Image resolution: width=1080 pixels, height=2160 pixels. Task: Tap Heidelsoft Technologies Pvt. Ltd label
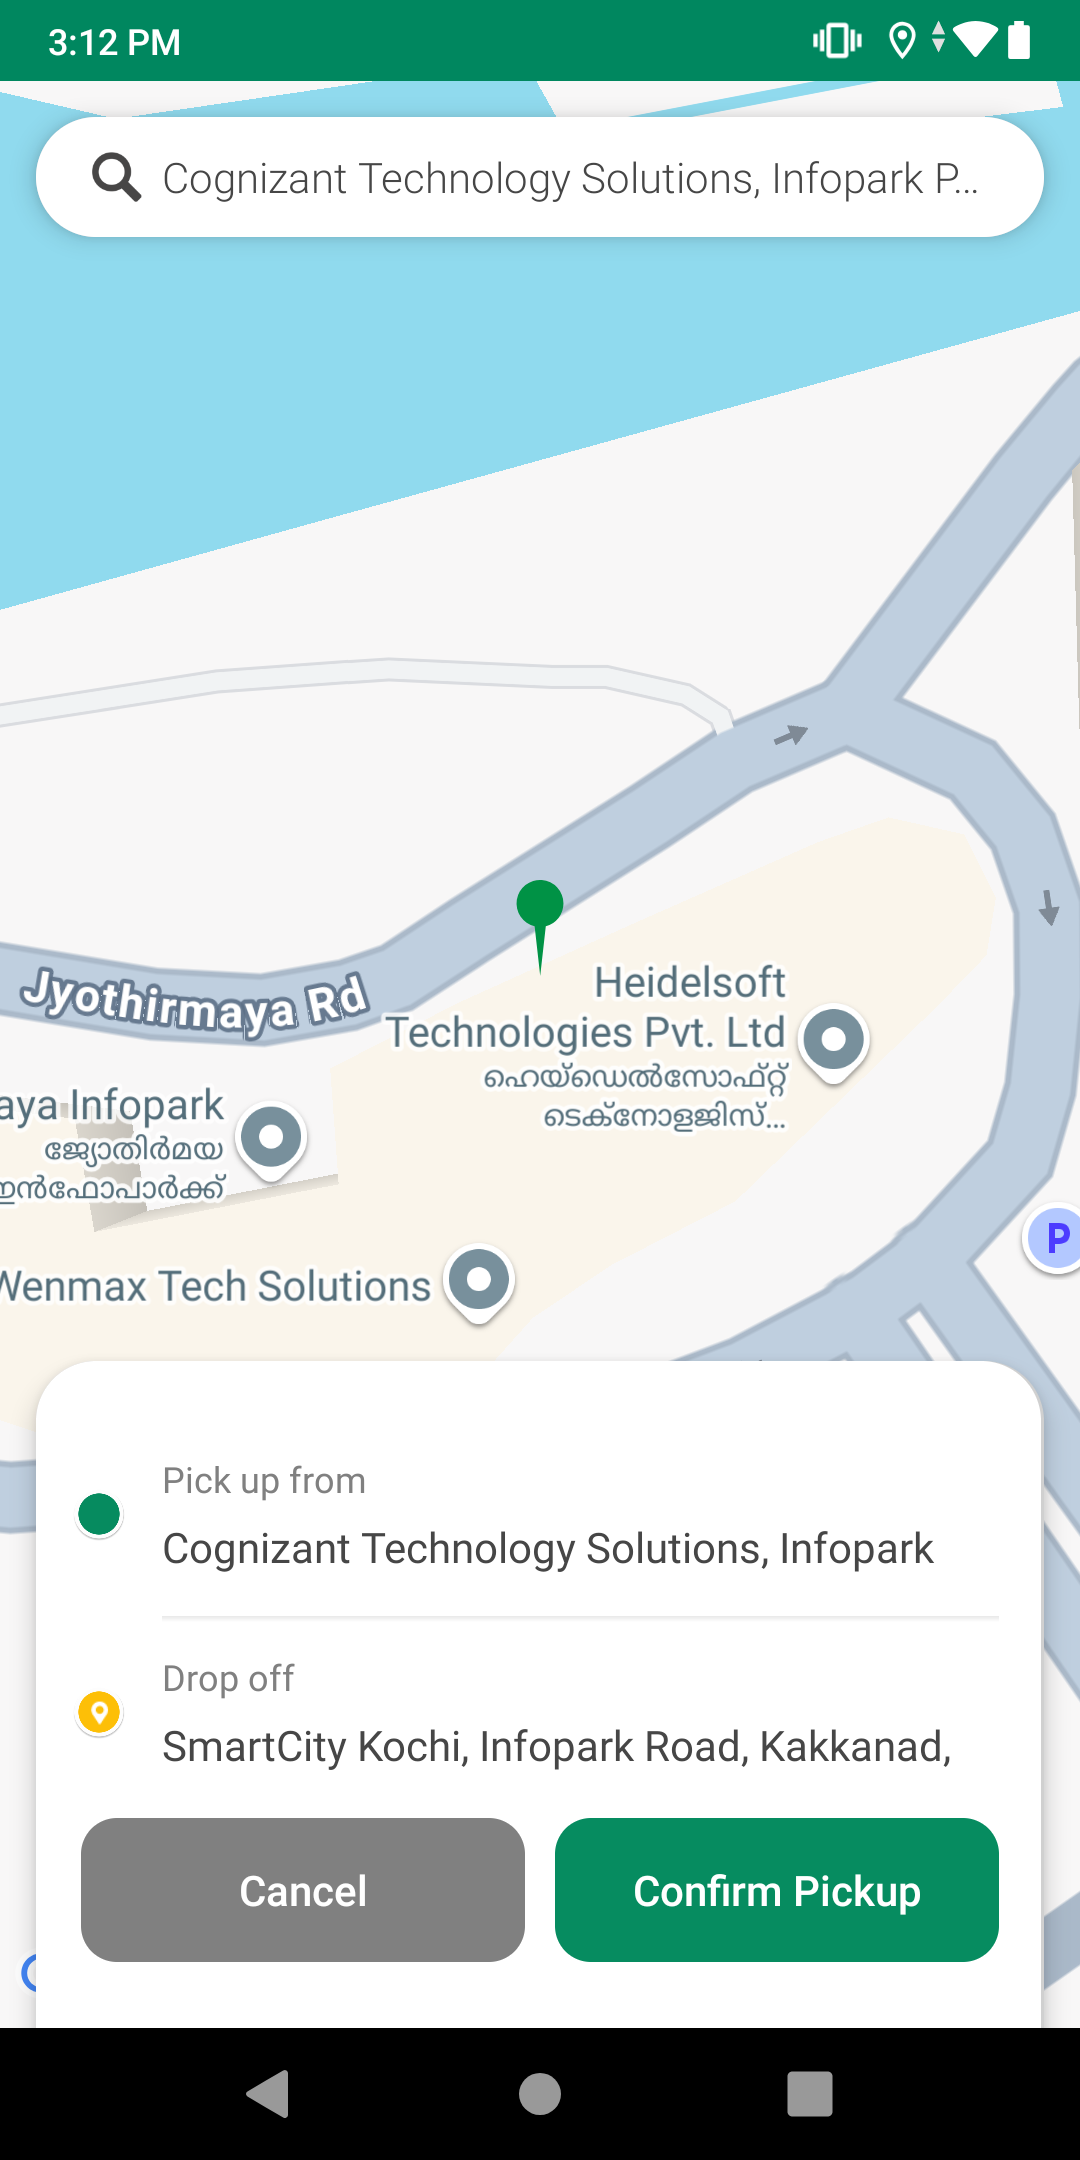point(587,1008)
